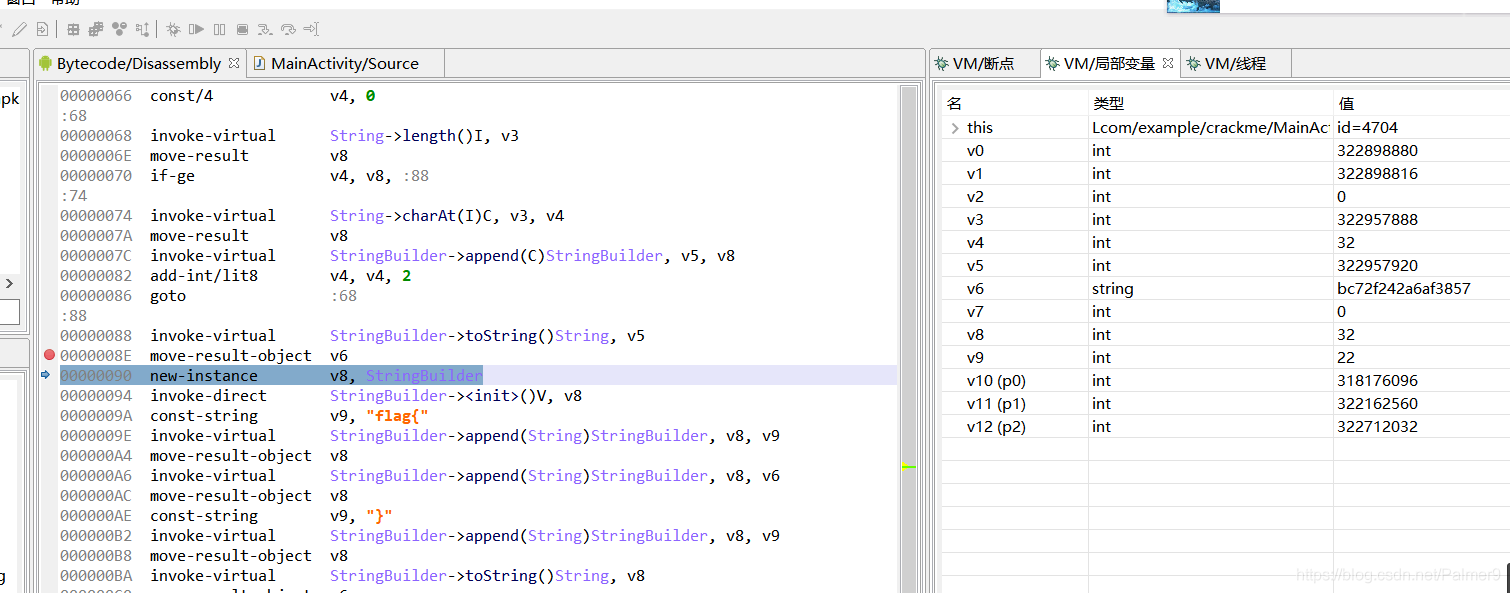This screenshot has width=1510, height=593.
Task: Click the Run to Cursor icon
Action: 311,29
